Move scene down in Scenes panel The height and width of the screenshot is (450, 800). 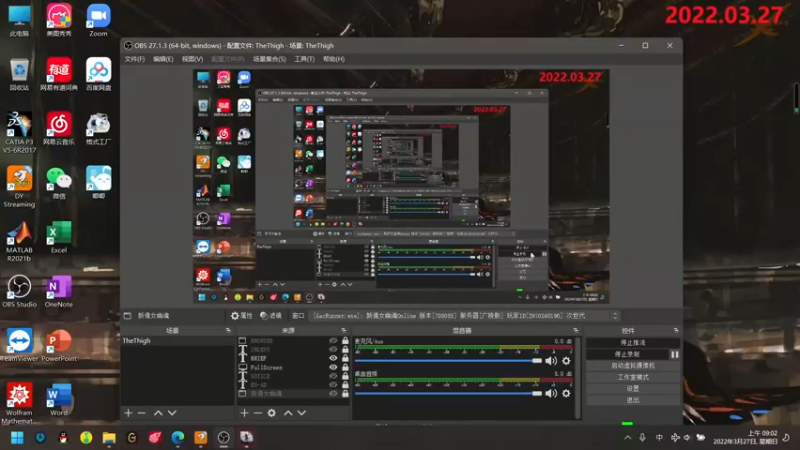click(172, 413)
